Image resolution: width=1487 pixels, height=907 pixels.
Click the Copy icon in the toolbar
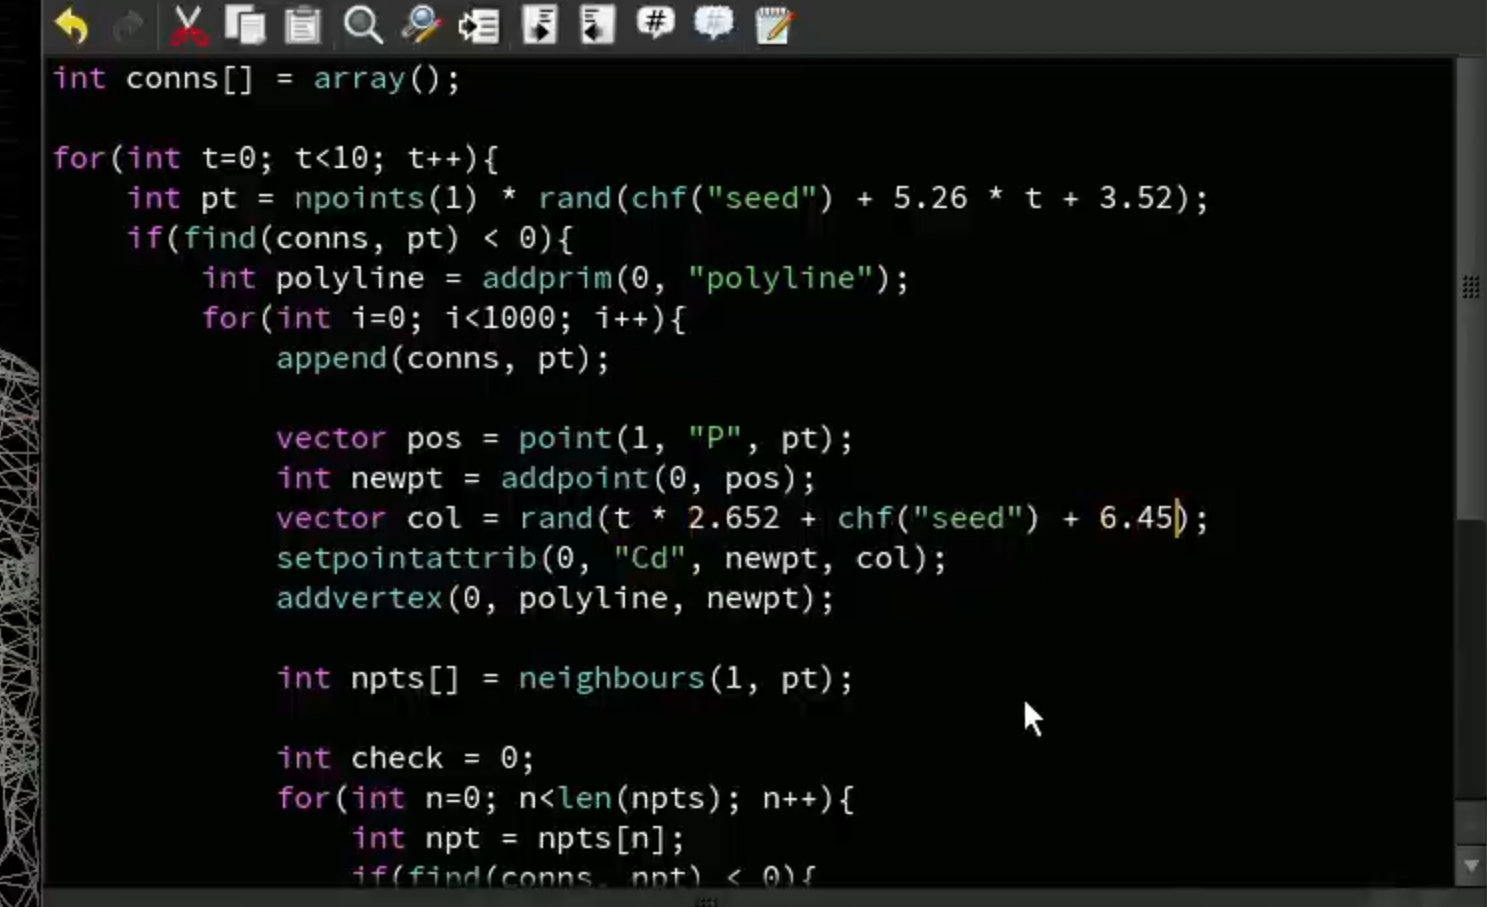(245, 25)
